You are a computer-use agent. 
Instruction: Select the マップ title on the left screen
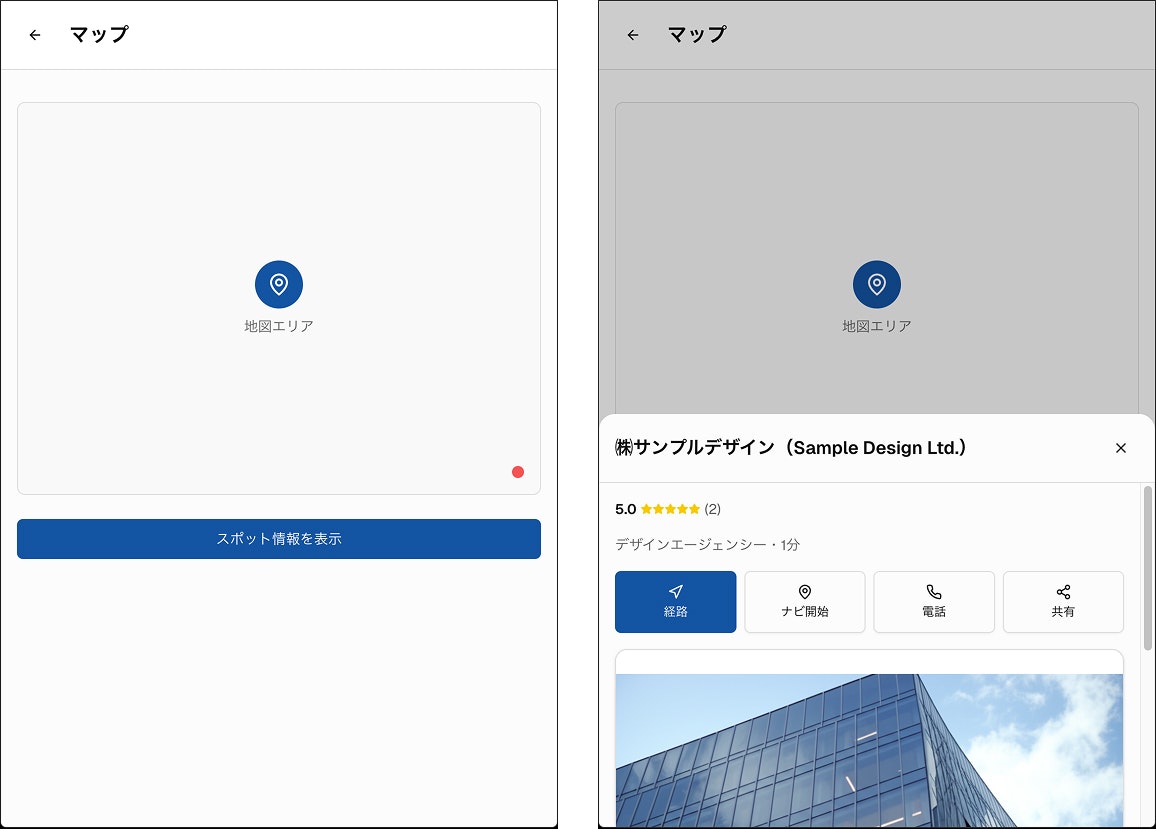pyautogui.click(x=99, y=34)
